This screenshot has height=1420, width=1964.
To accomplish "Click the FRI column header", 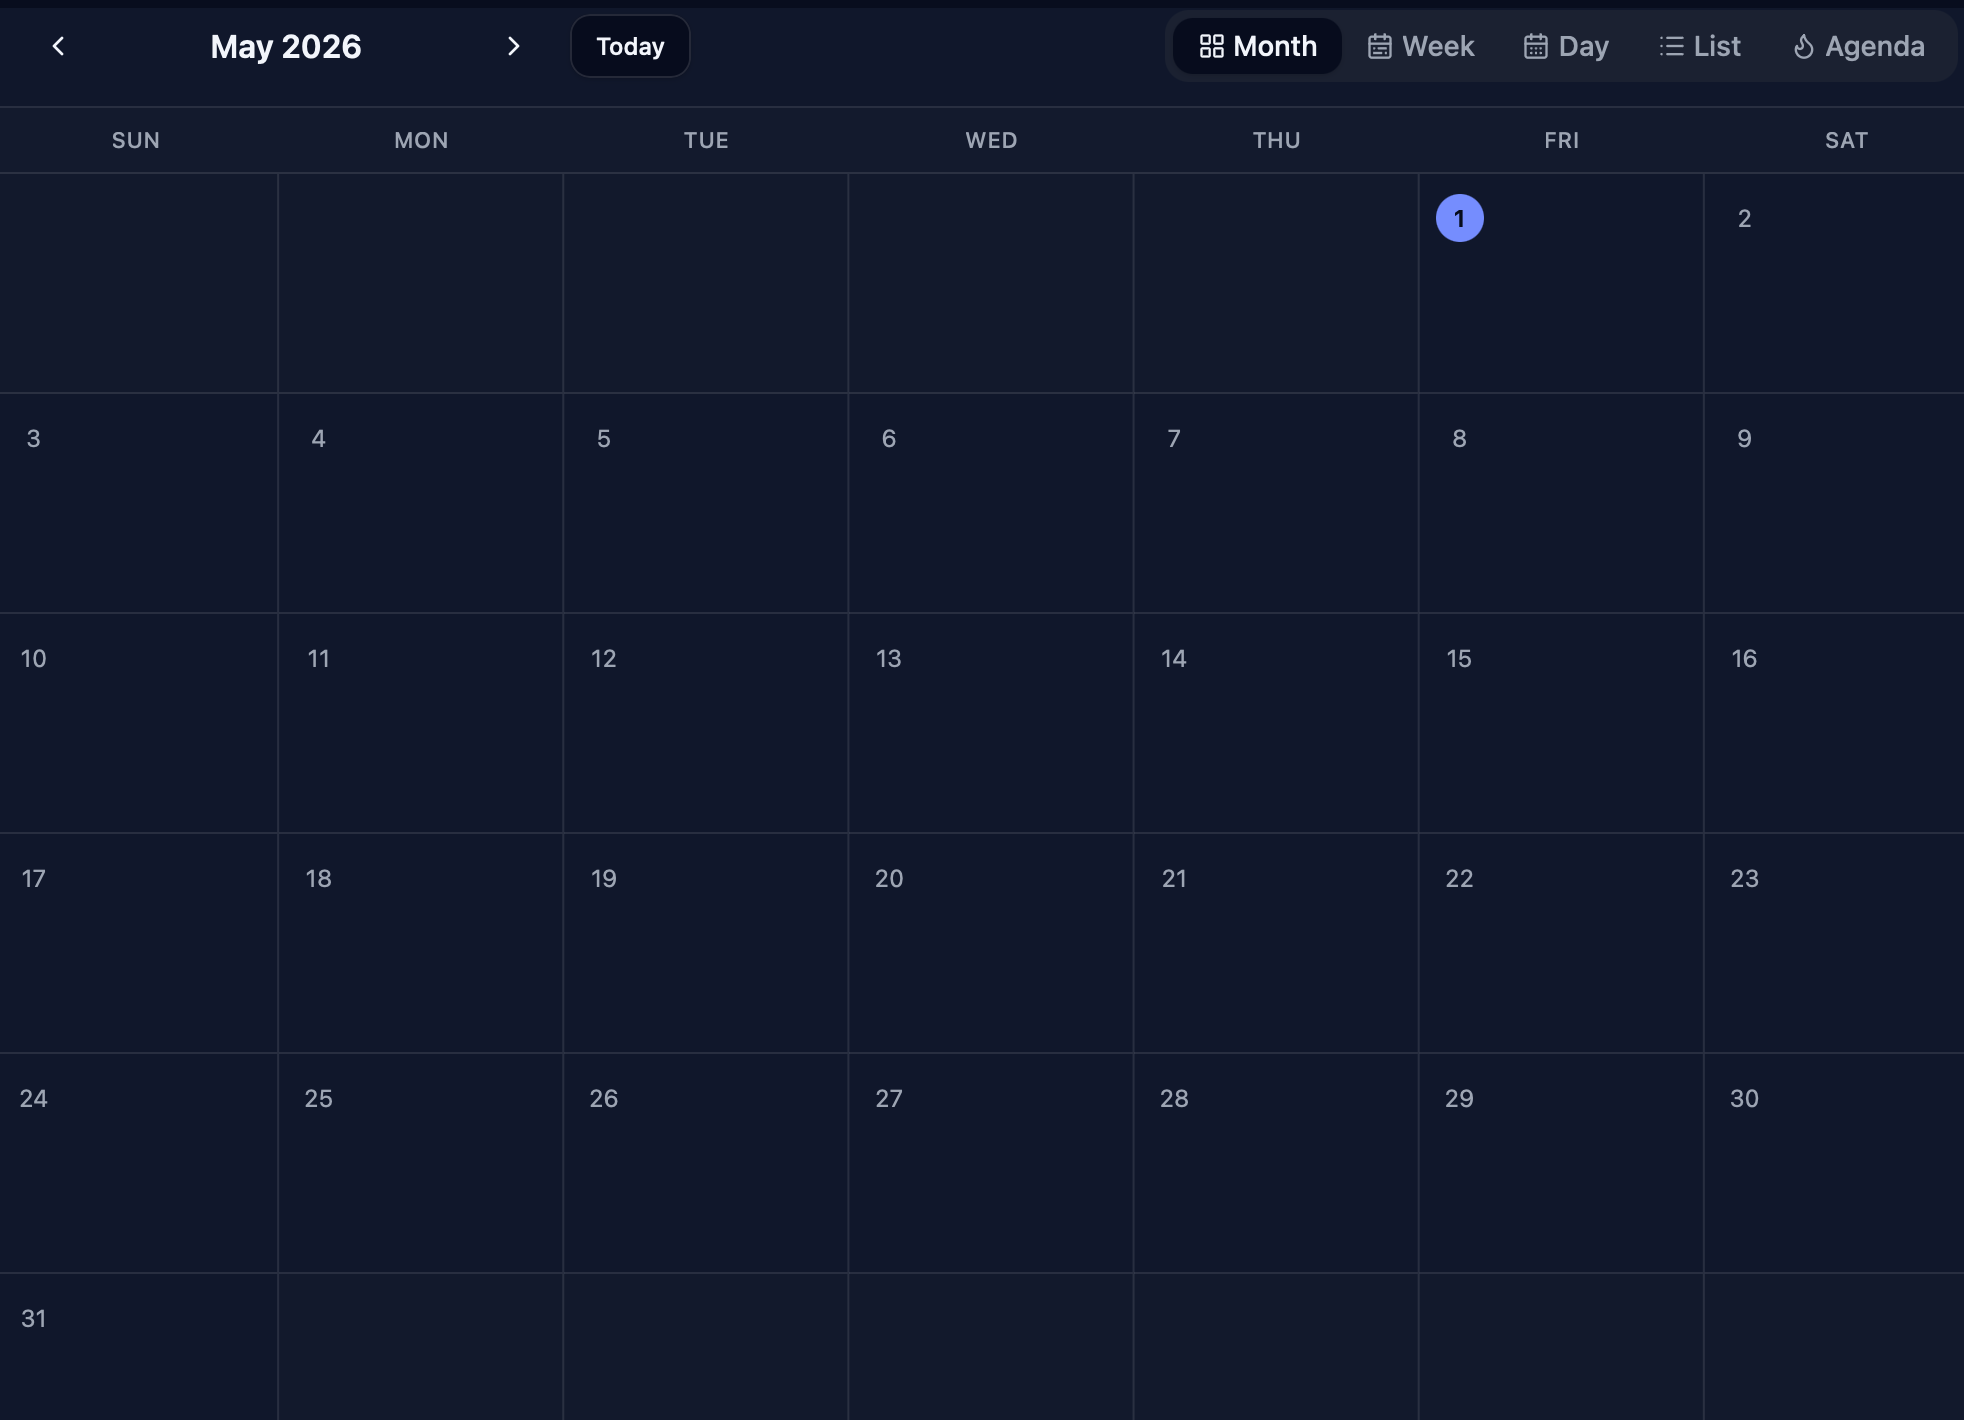I will 1562,140.
